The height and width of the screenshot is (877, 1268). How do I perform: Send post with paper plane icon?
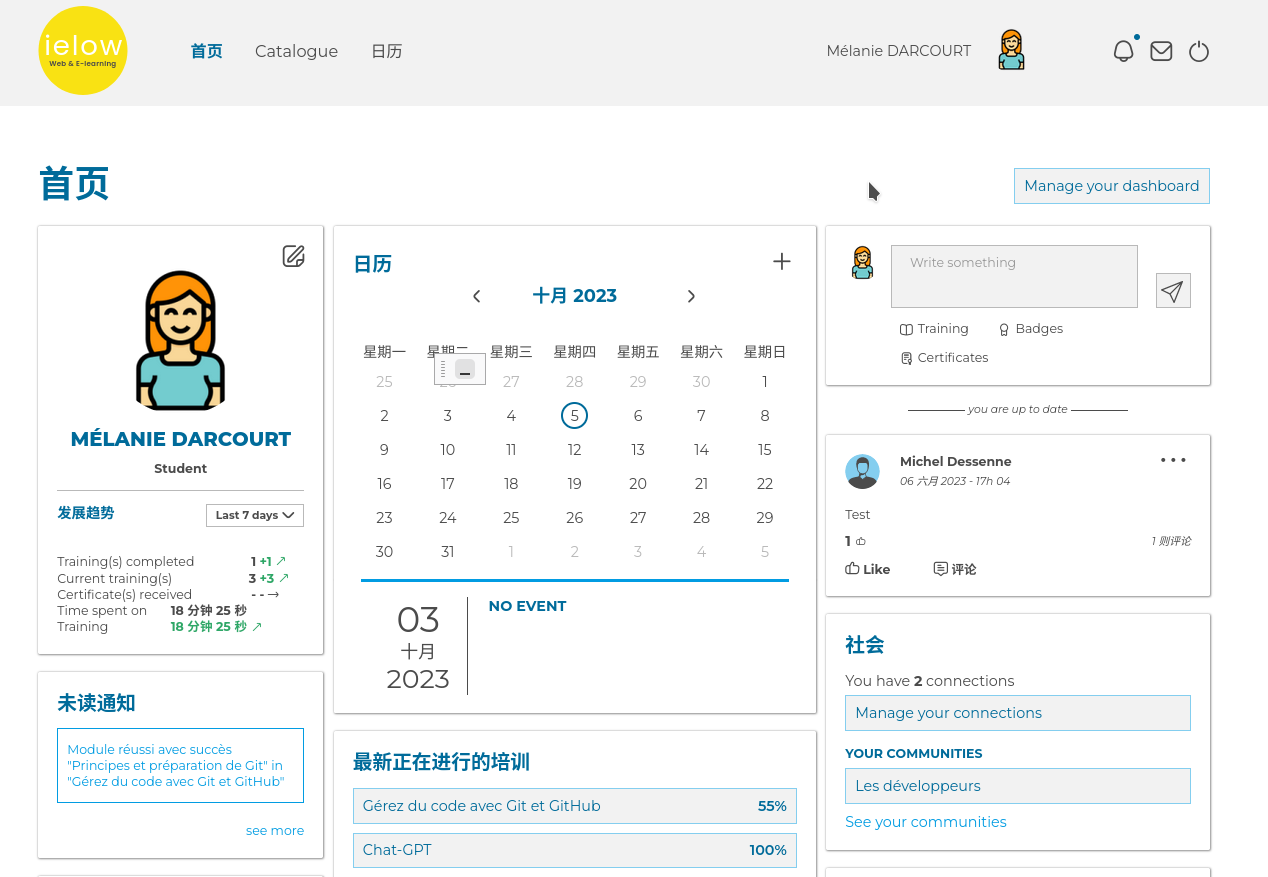(1173, 291)
